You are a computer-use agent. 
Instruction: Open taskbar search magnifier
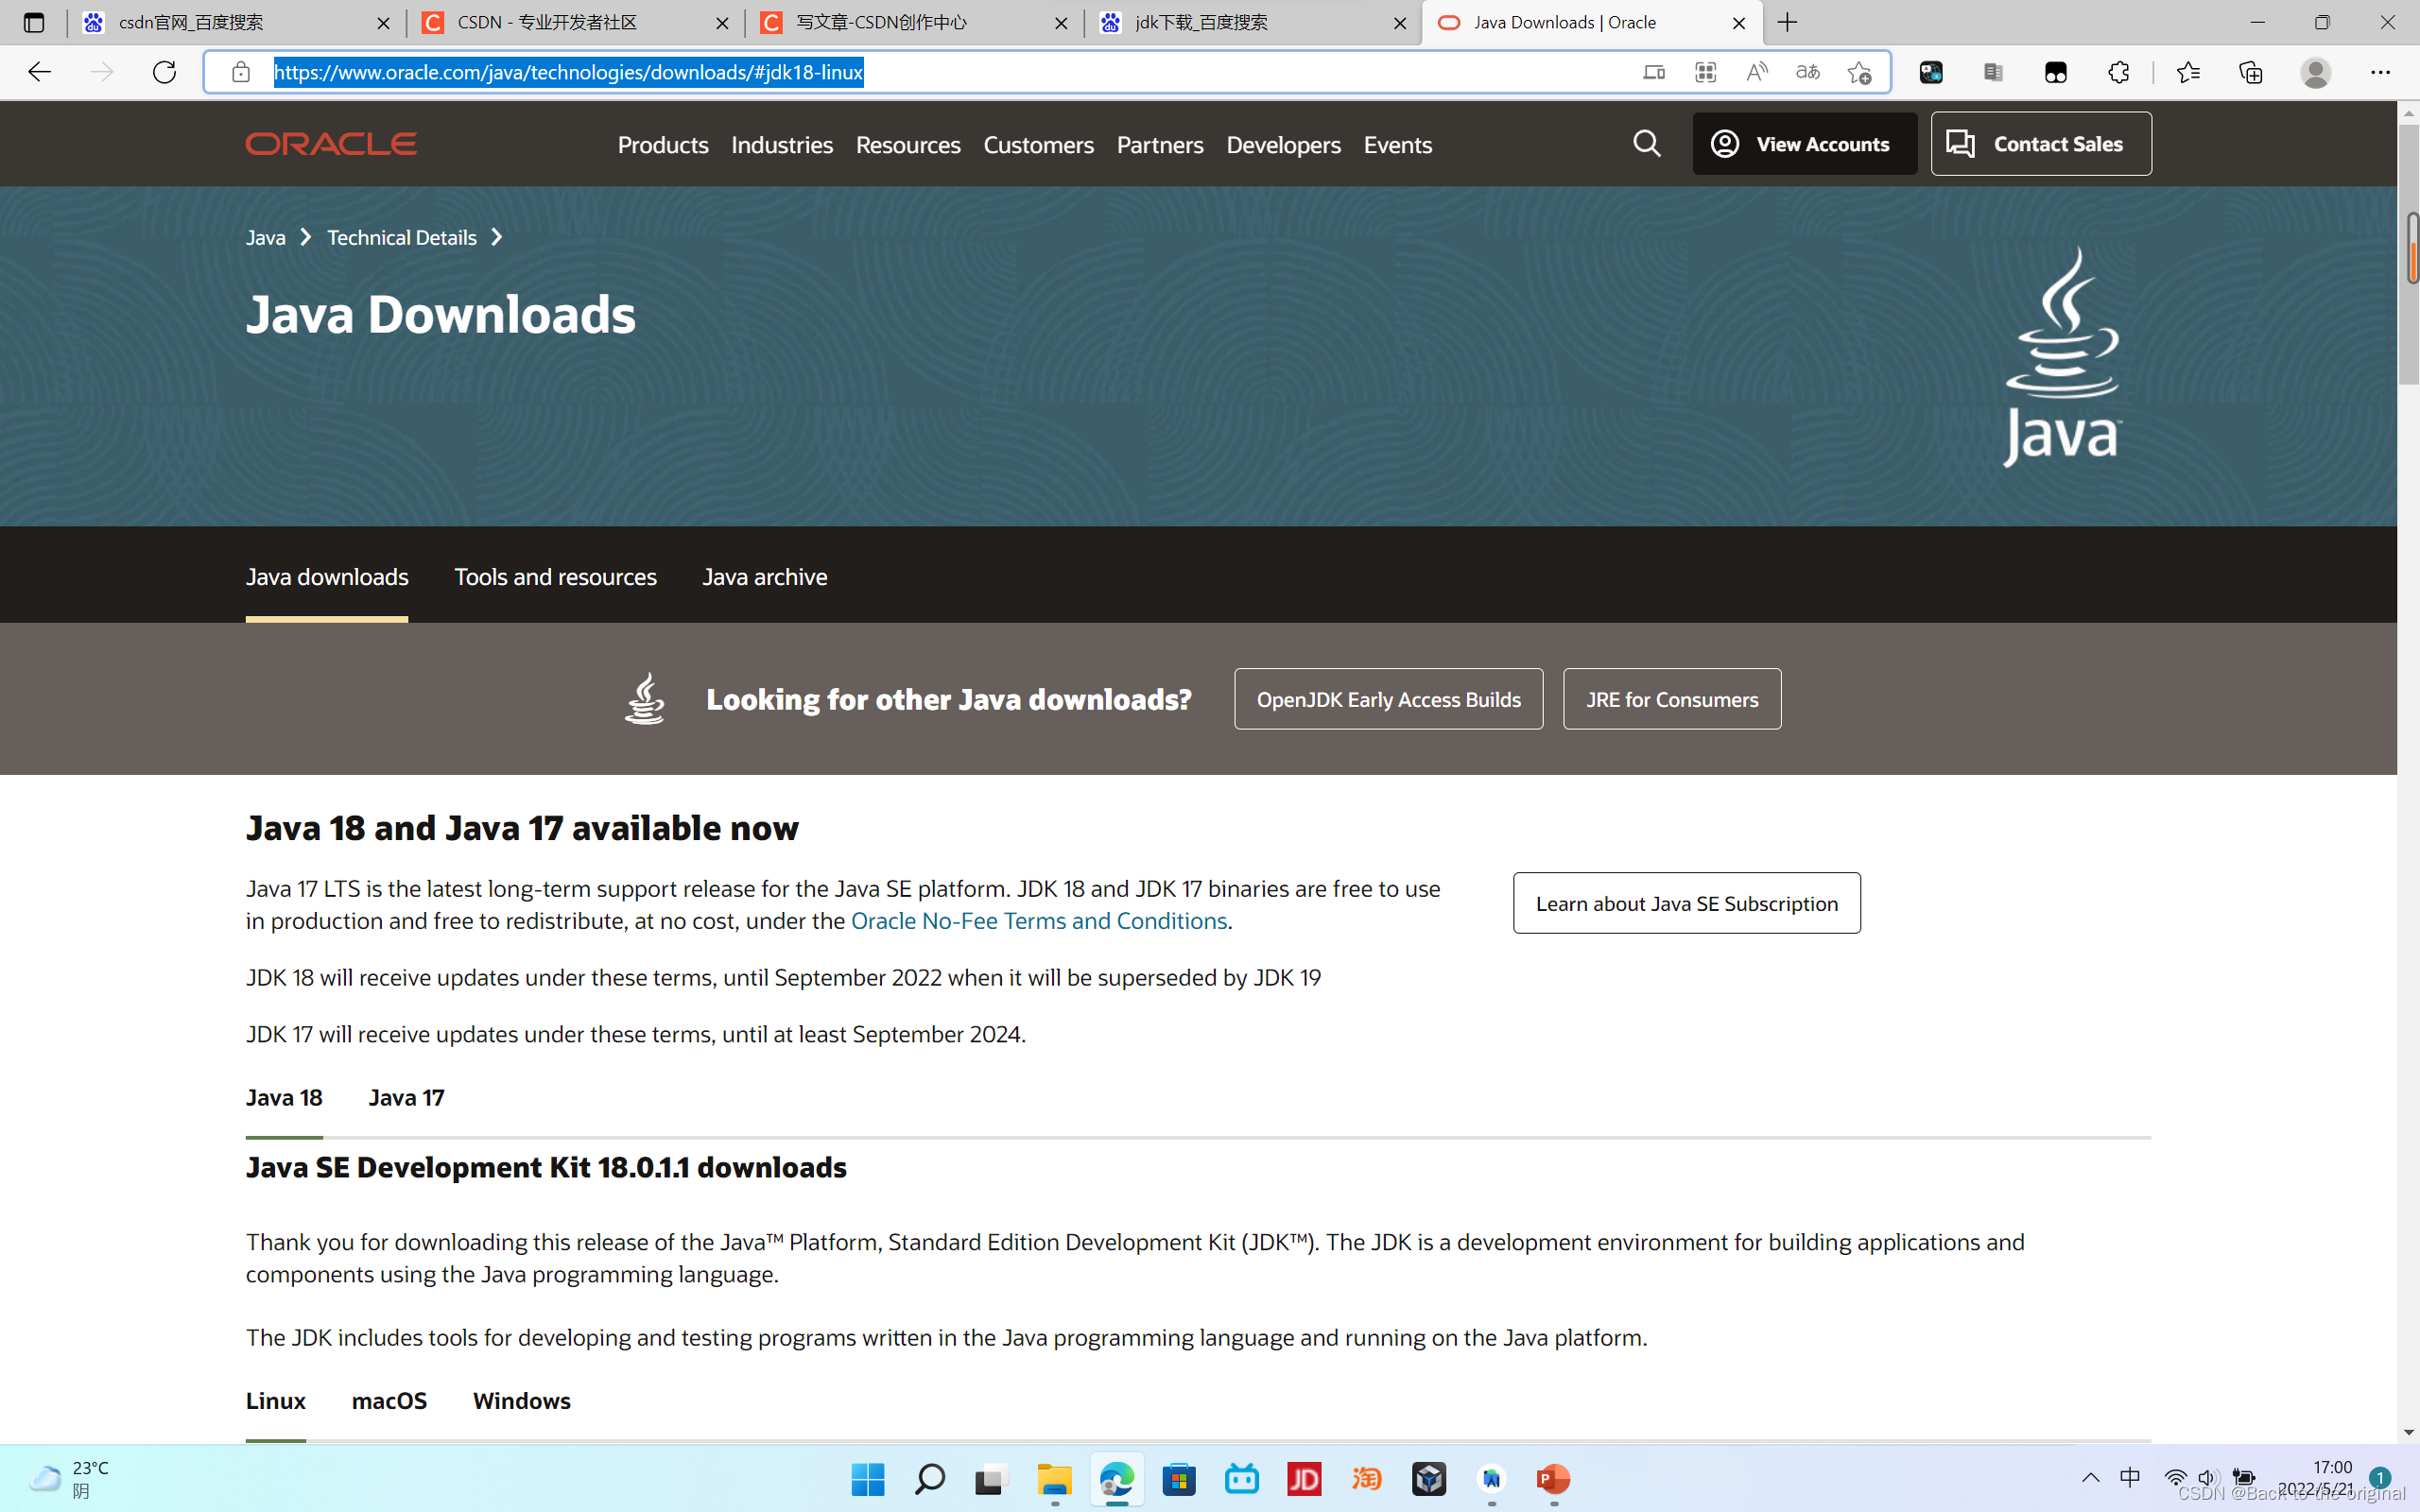pyautogui.click(x=930, y=1479)
